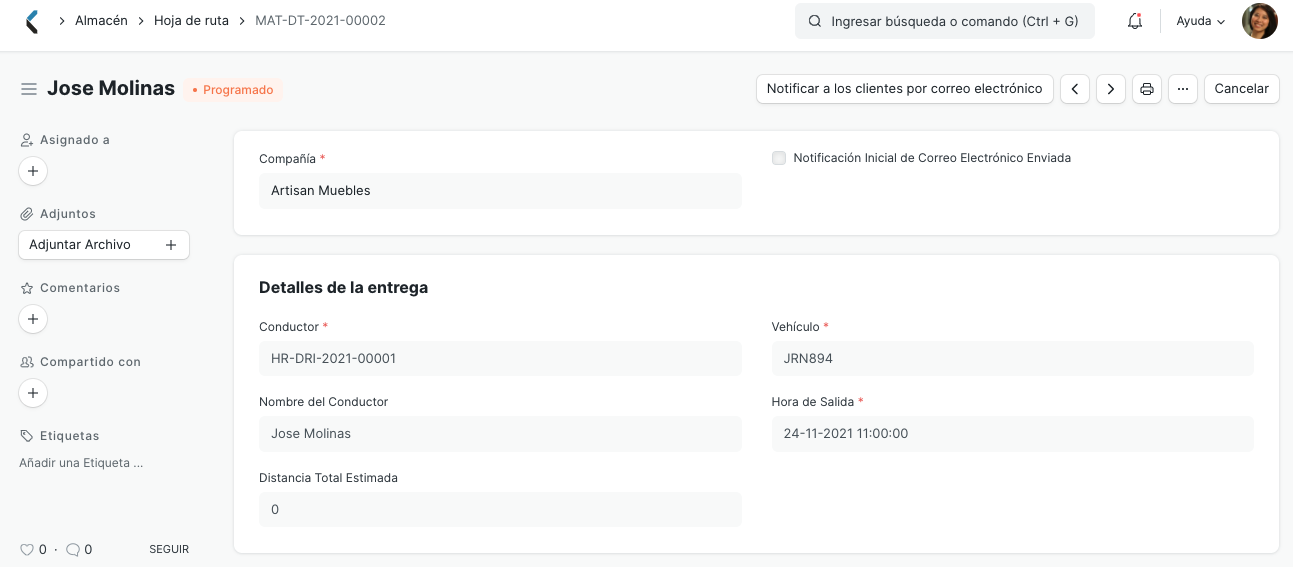Open the app home logo

pos(32,21)
